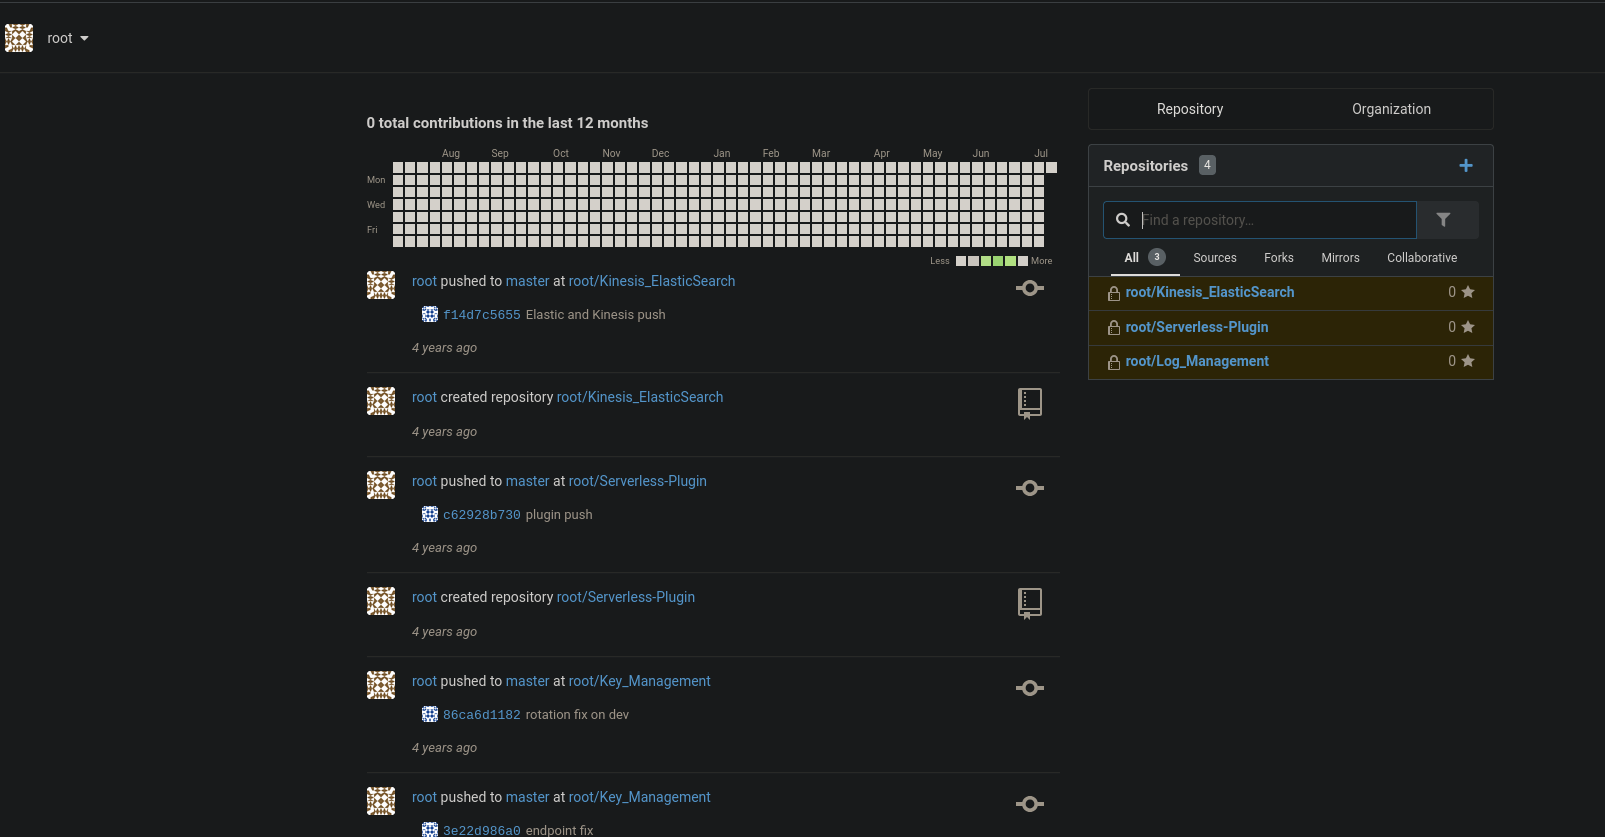Expand the root account dropdown arrow
Viewport: 1605px width, 837px height.
point(84,38)
